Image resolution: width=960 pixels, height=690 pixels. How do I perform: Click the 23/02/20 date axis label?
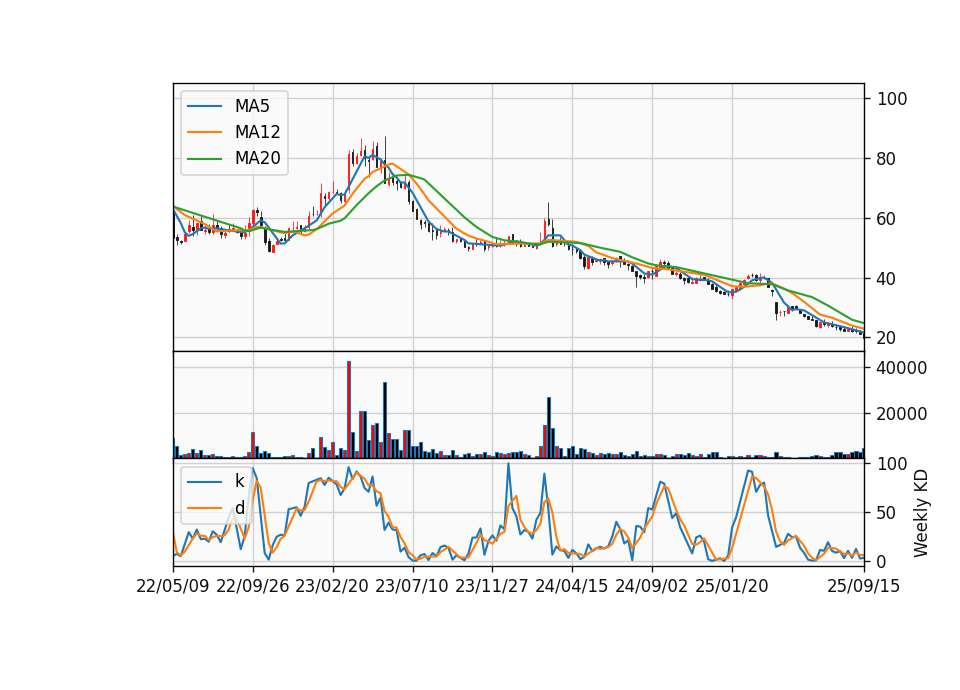tap(332, 586)
